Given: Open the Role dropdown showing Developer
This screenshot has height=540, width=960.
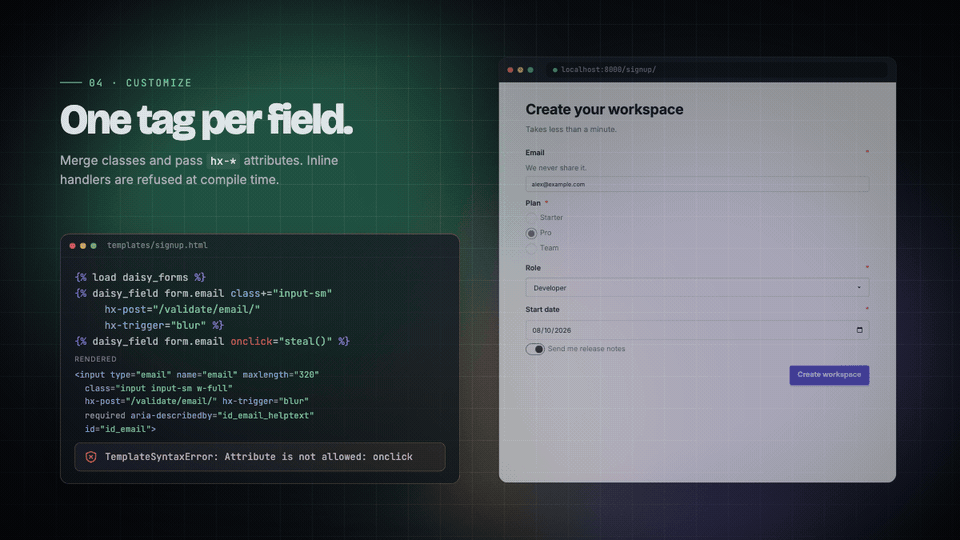Looking at the screenshot, I should pos(697,288).
